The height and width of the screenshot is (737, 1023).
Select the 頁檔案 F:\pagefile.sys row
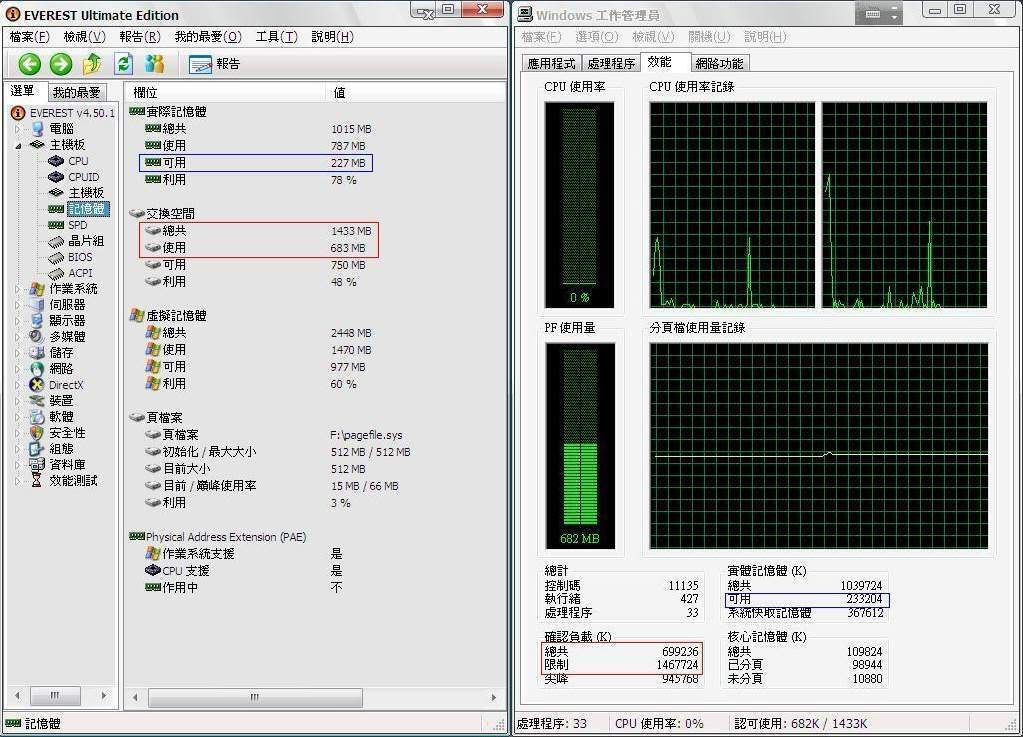(274, 435)
